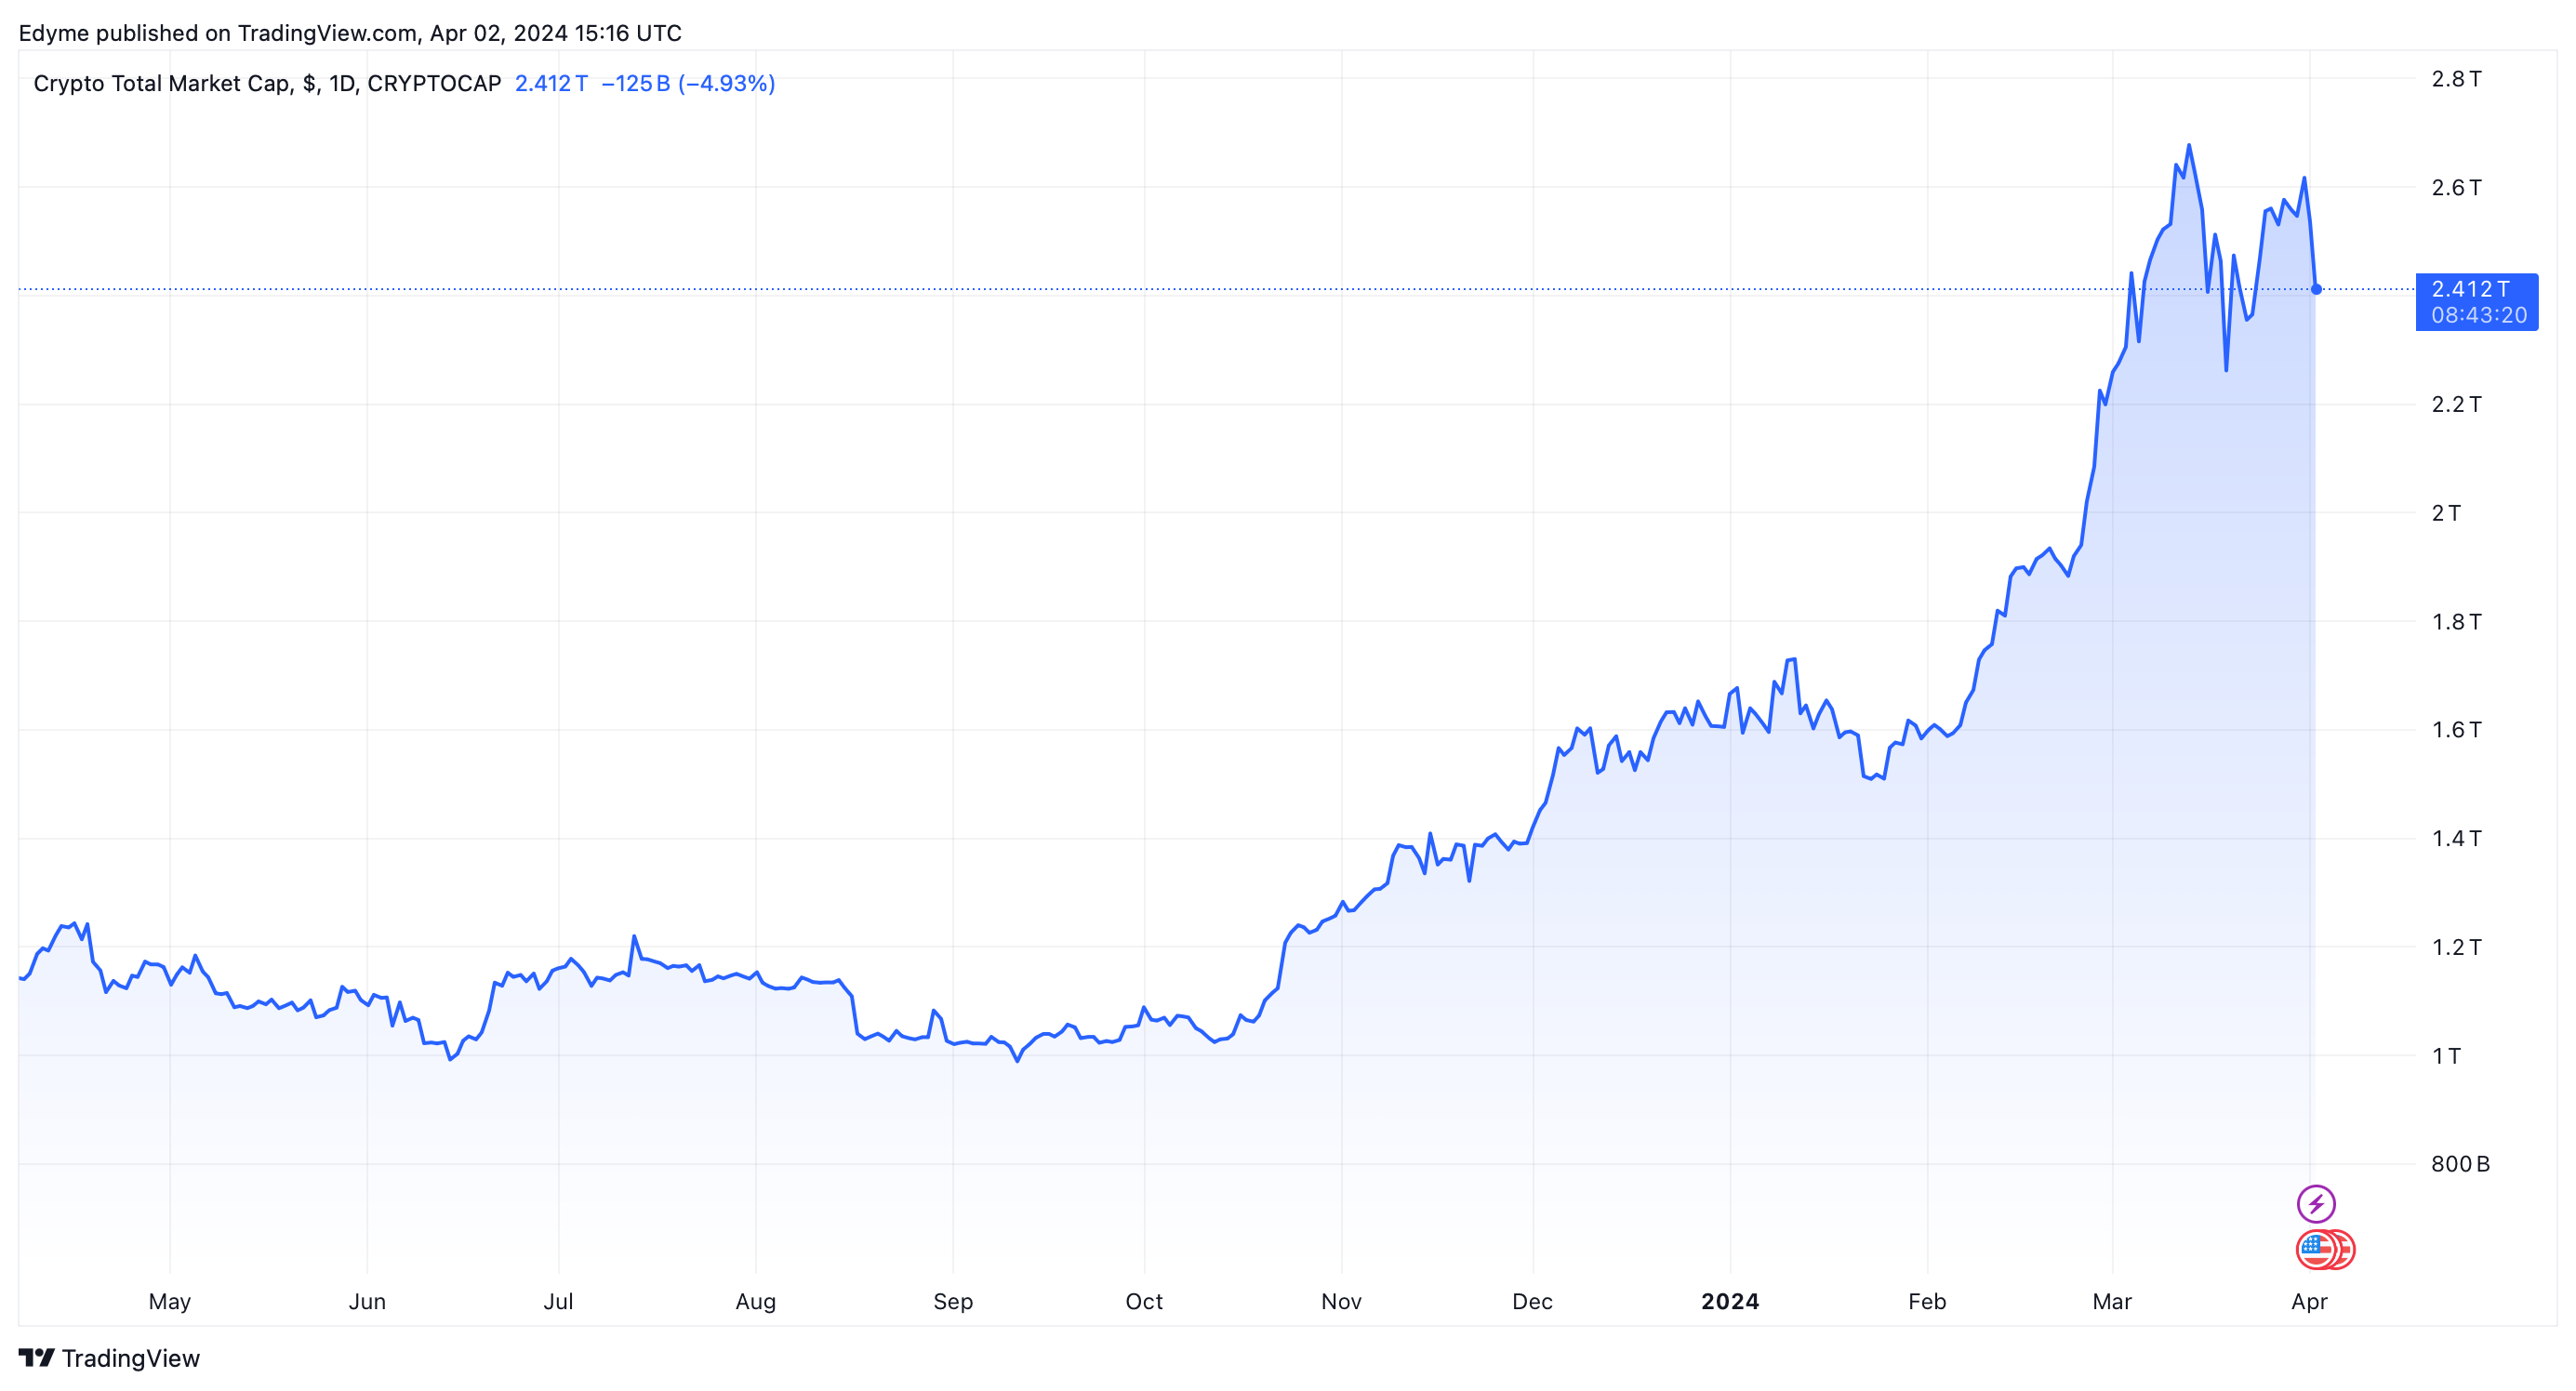Screen dimensions: 2576x1391
Task: Click the 1.8 T price axis label
Action: point(2456,621)
